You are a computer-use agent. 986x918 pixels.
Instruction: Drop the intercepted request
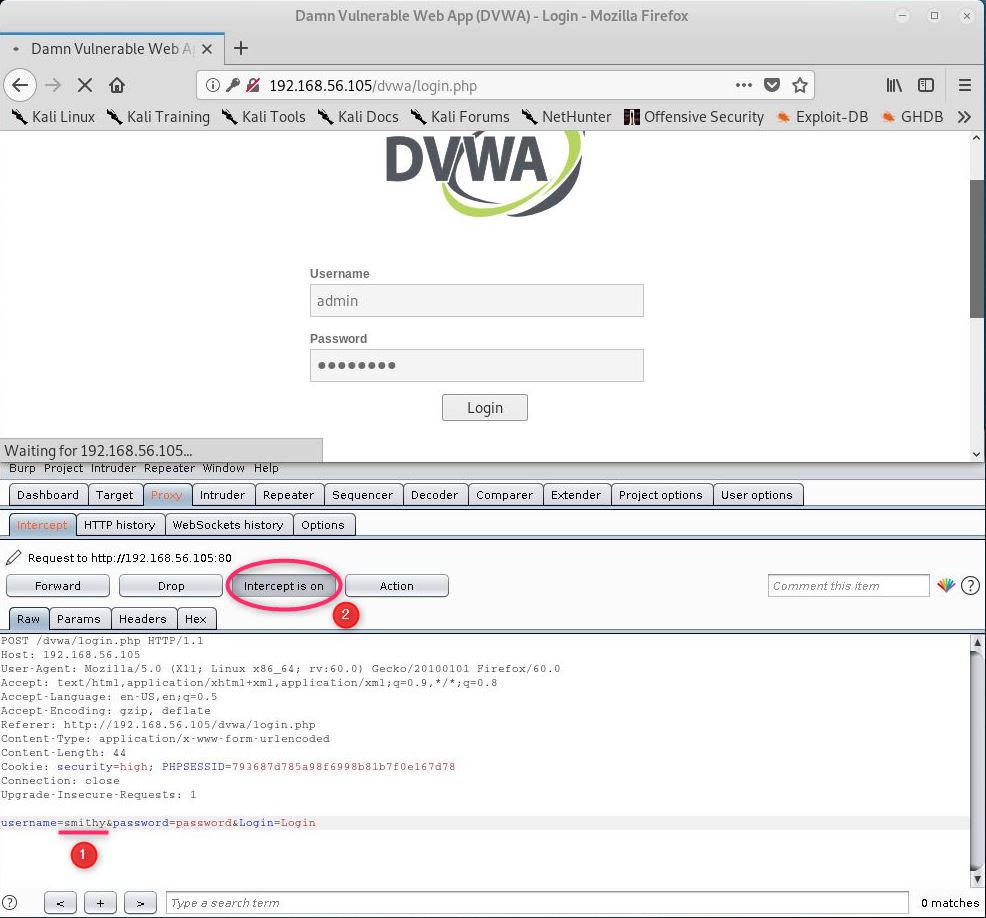171,585
